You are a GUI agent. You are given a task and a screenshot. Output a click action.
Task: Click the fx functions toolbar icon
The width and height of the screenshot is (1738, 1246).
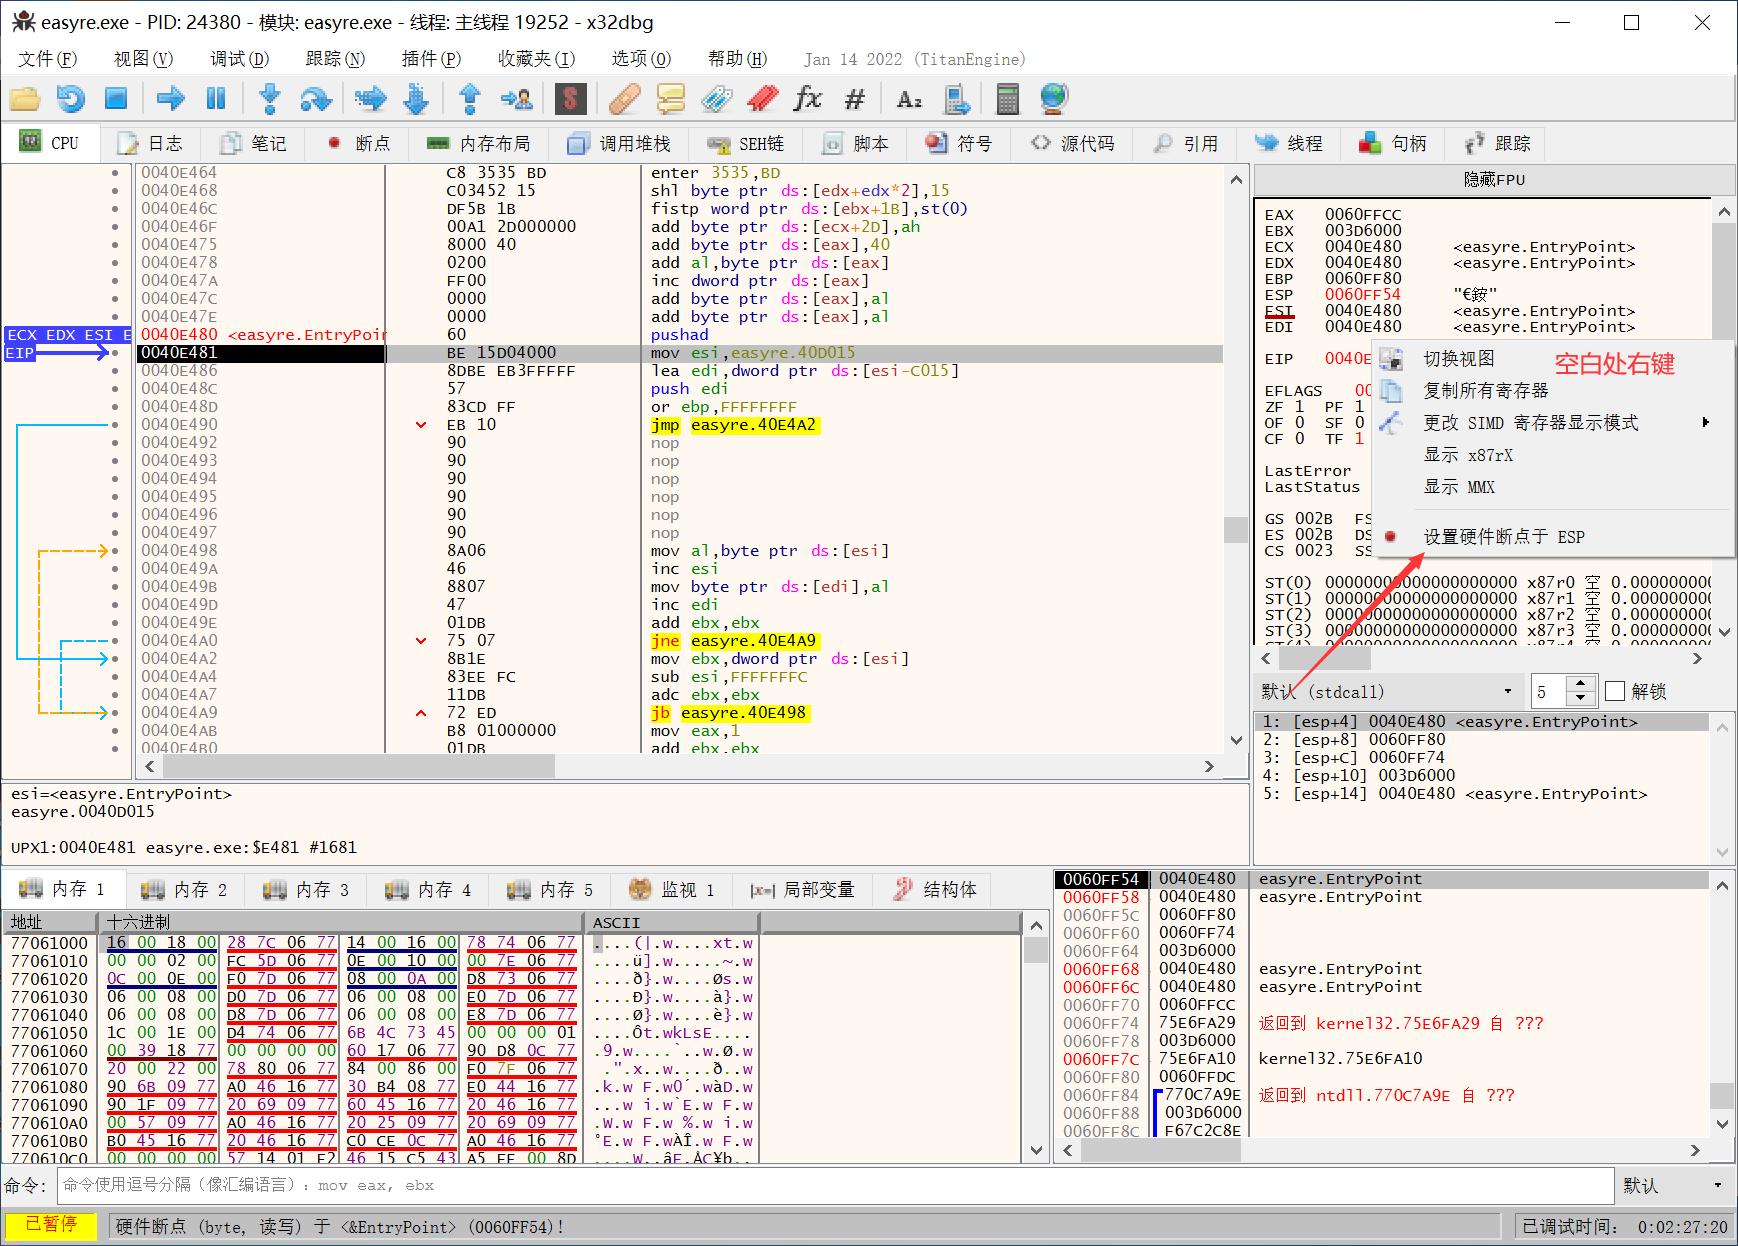tap(807, 98)
